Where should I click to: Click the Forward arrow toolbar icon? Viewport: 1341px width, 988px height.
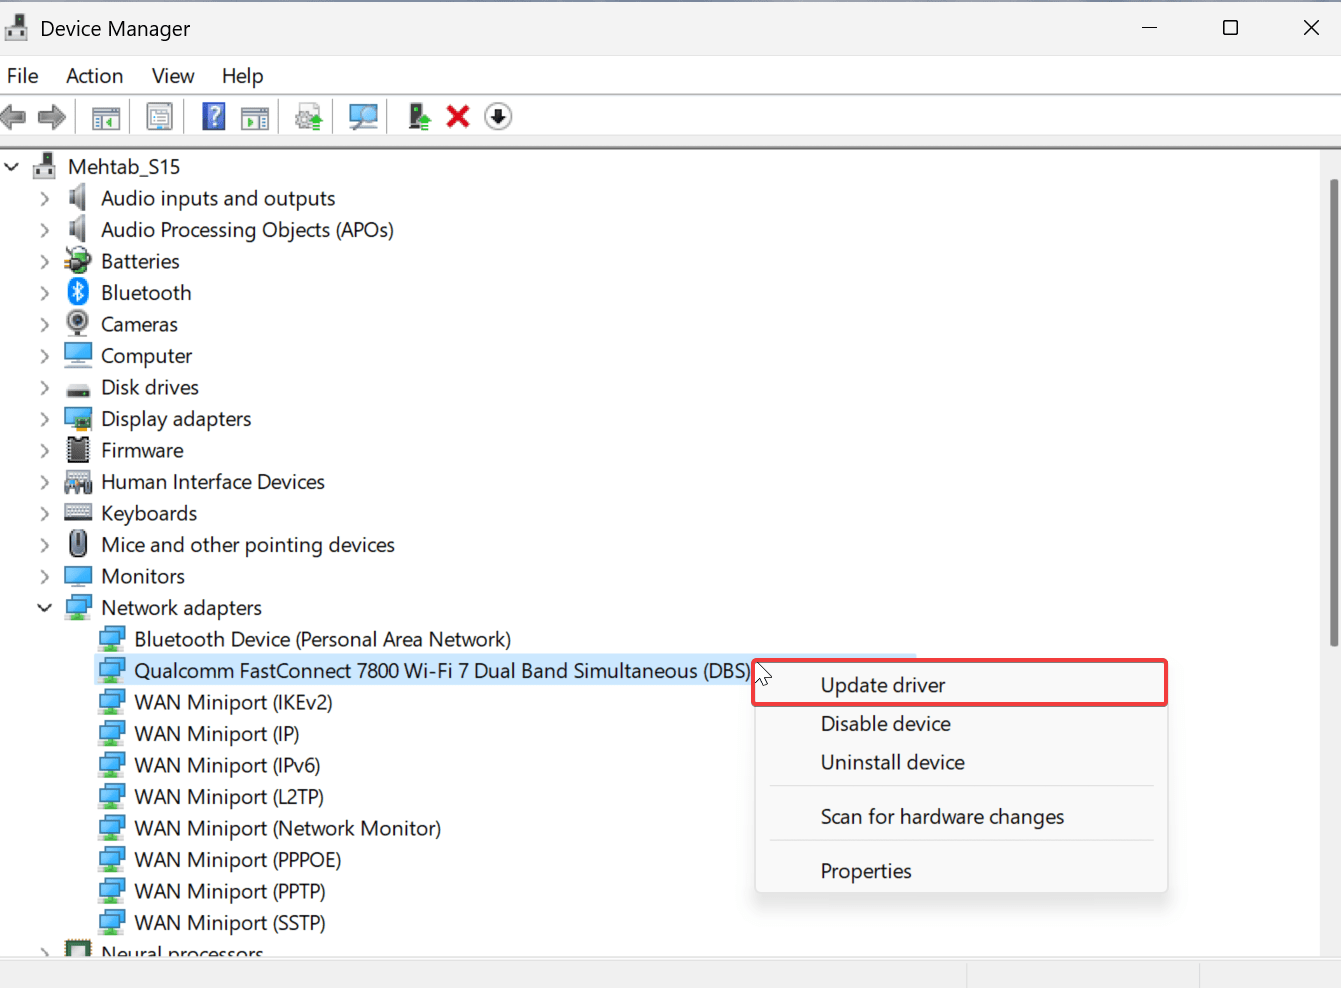point(52,117)
